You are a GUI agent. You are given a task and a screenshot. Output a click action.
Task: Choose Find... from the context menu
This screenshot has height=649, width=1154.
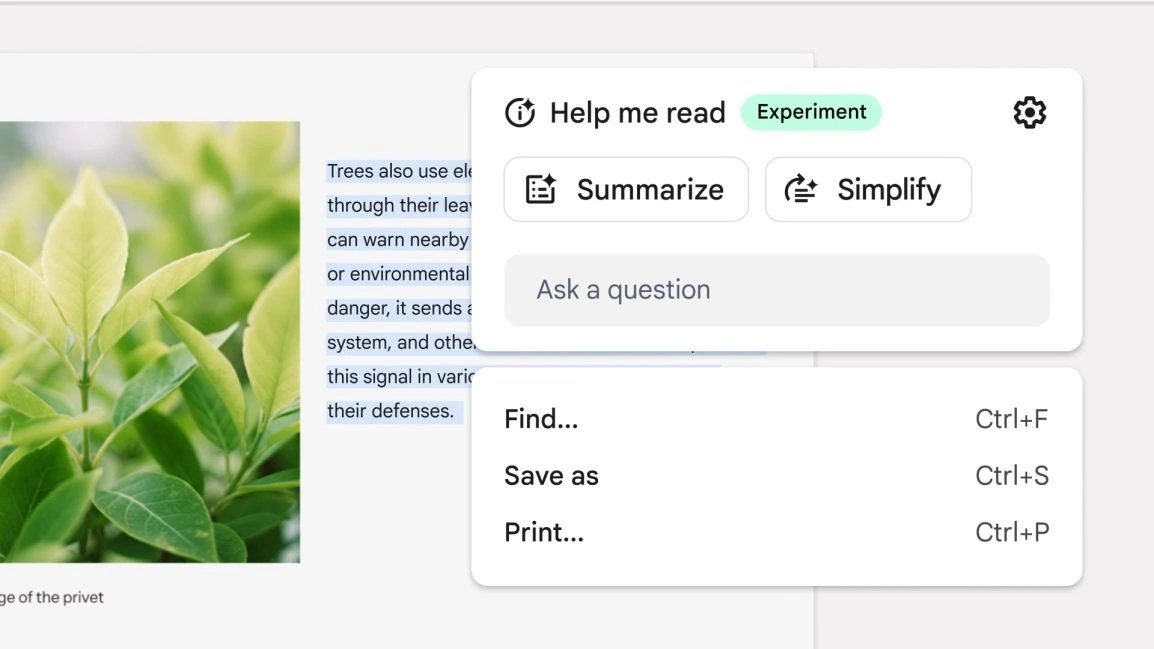[541, 419]
